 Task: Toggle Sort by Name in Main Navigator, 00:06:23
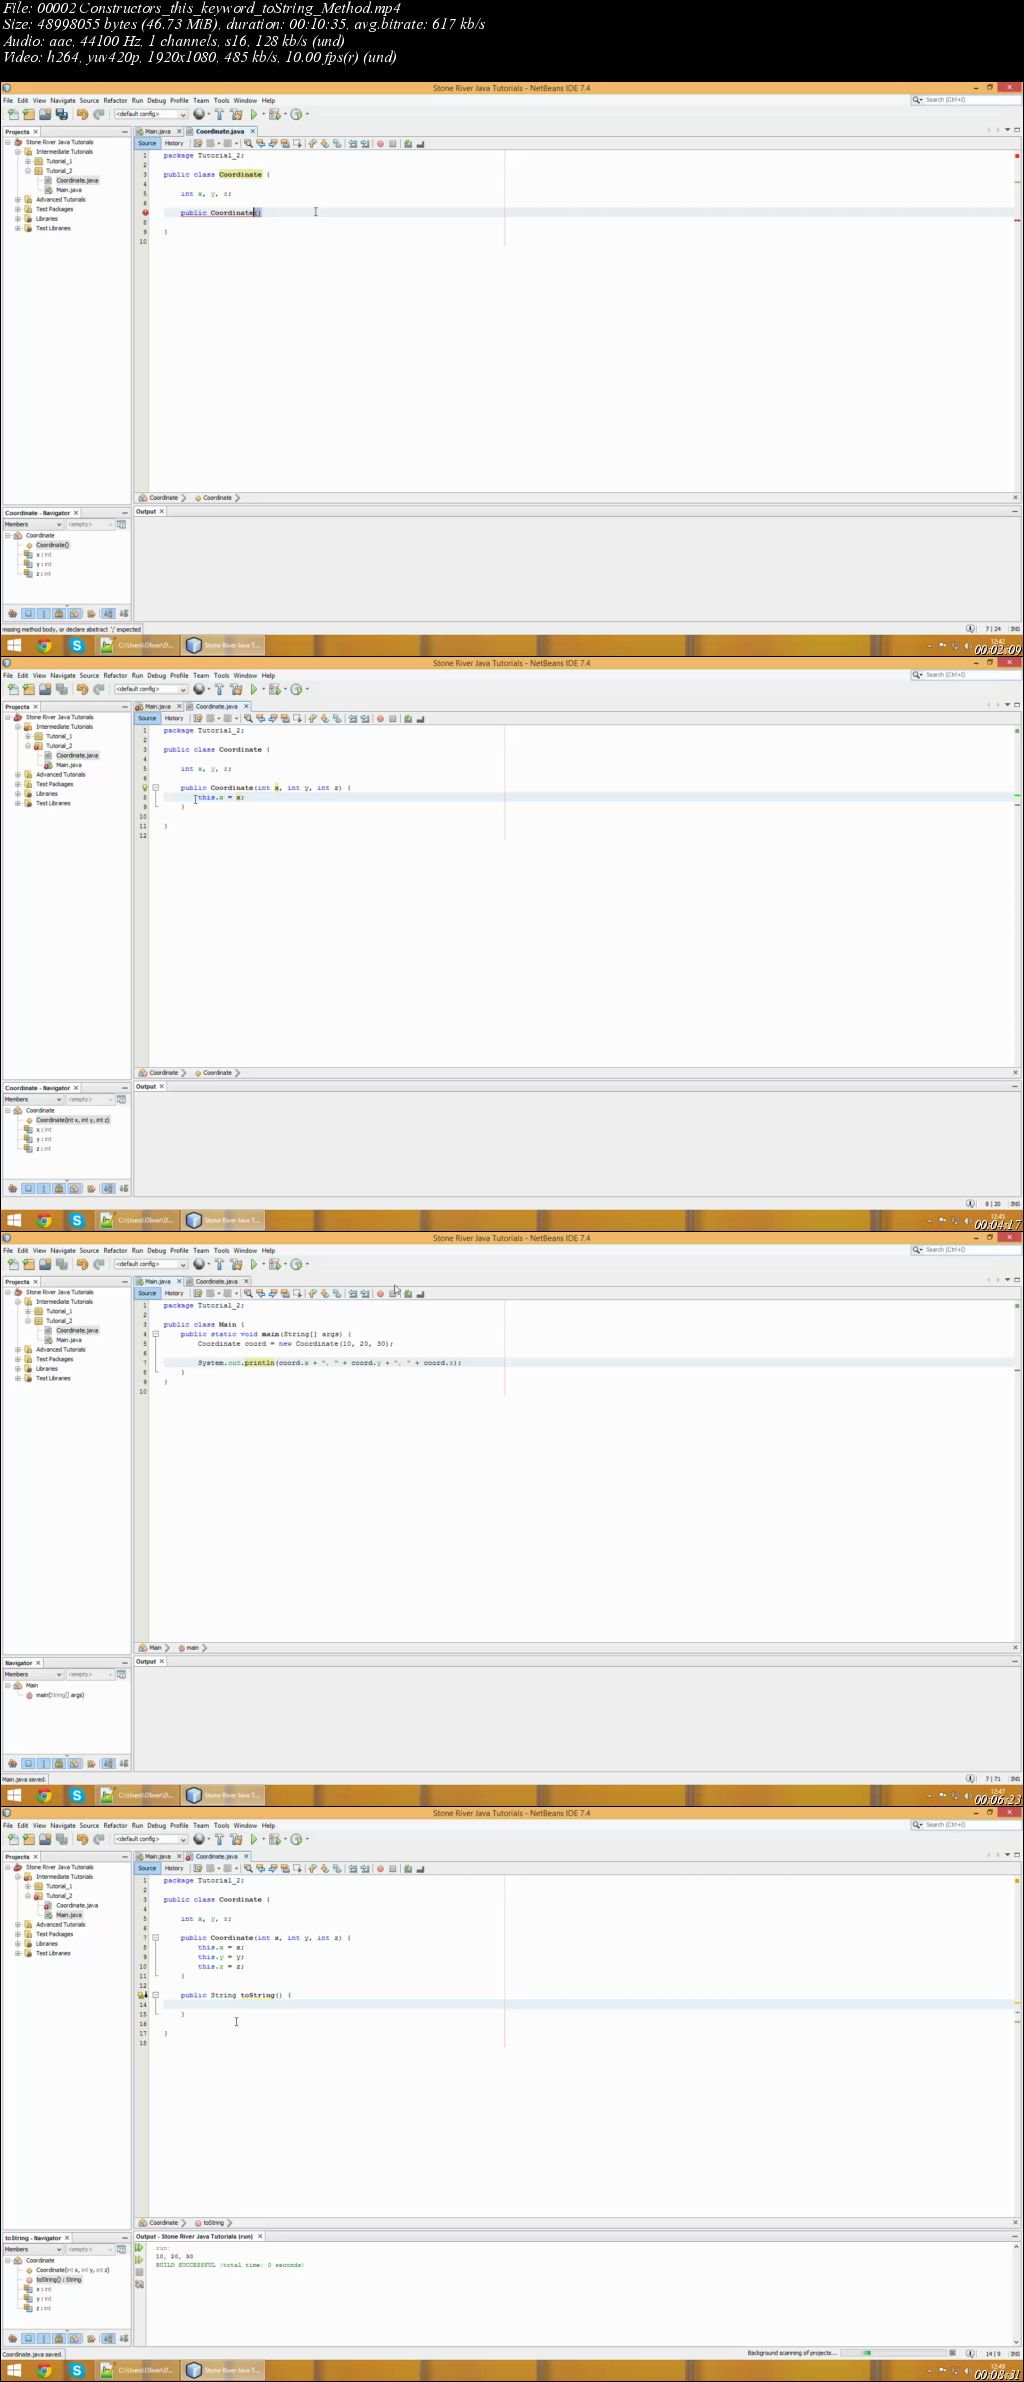(108, 1764)
